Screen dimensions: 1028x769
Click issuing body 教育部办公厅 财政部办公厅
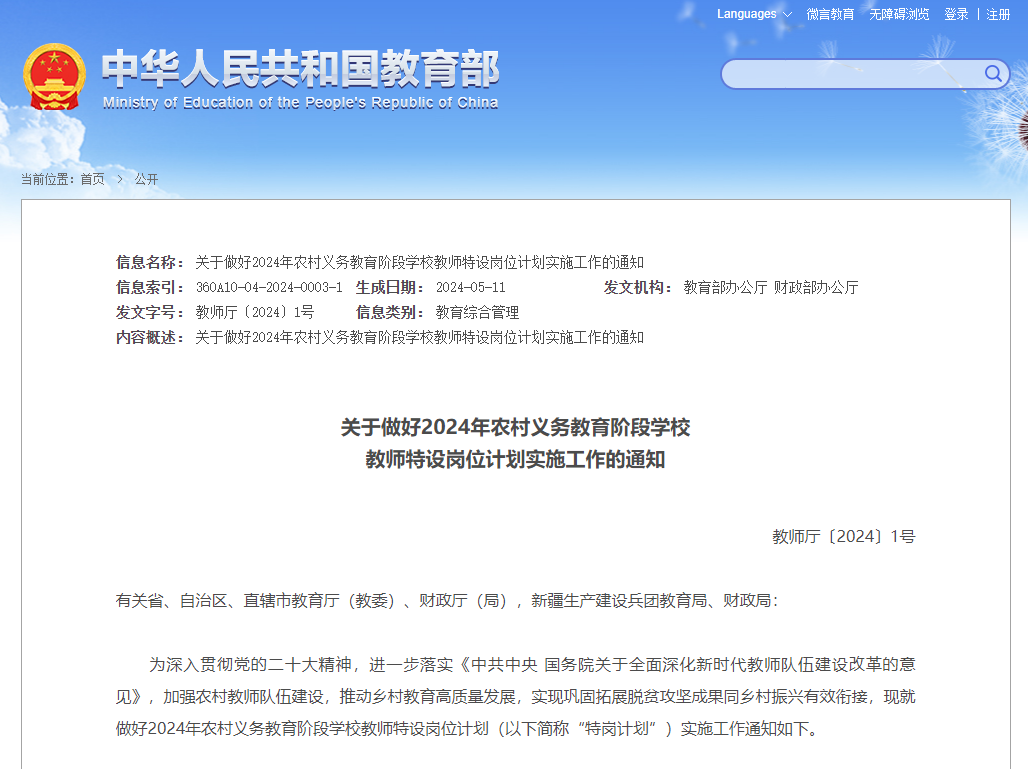(771, 287)
